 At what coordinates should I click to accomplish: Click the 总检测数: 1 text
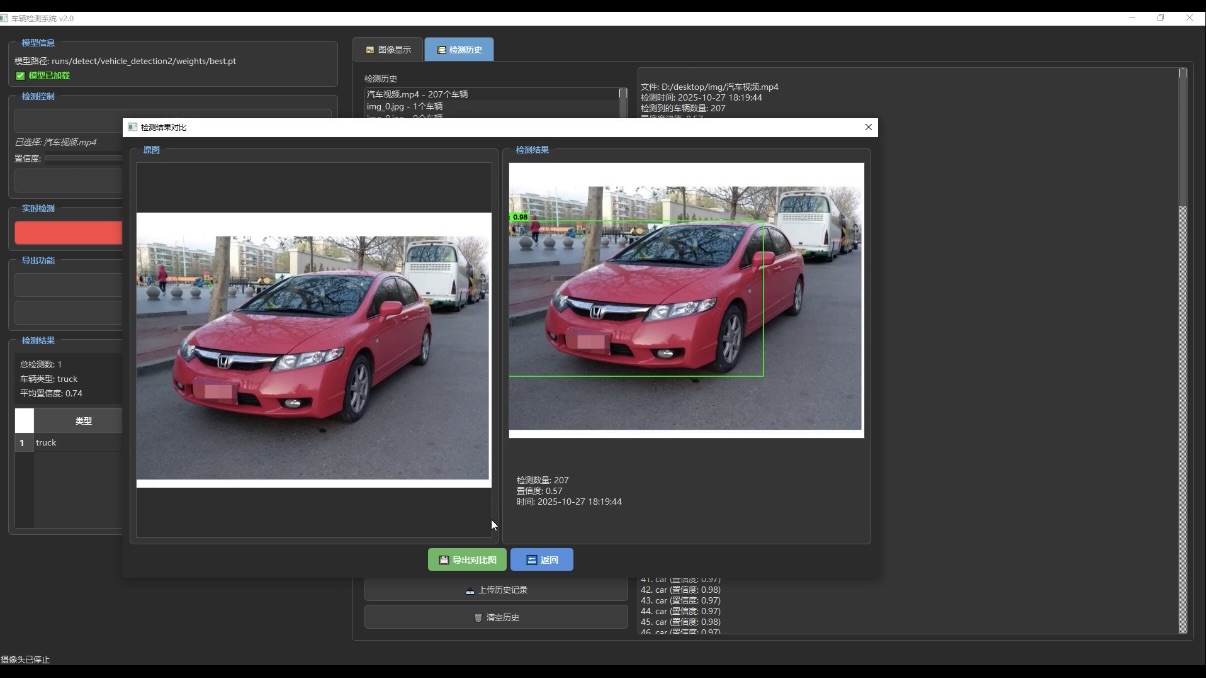(x=41, y=364)
